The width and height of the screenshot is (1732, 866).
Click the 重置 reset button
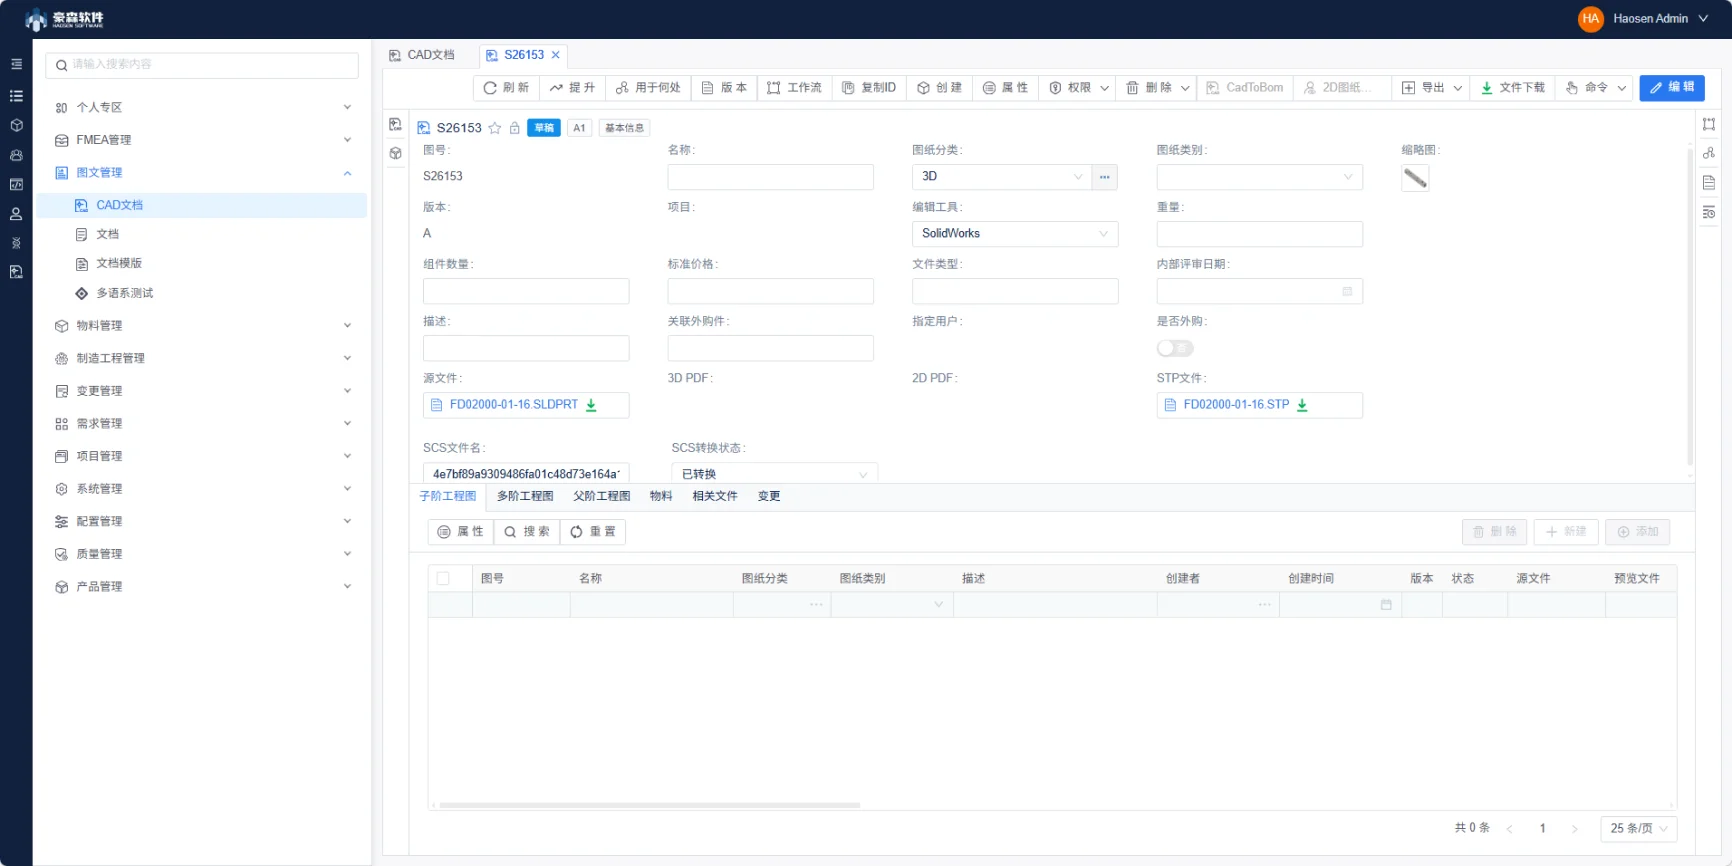coord(593,532)
